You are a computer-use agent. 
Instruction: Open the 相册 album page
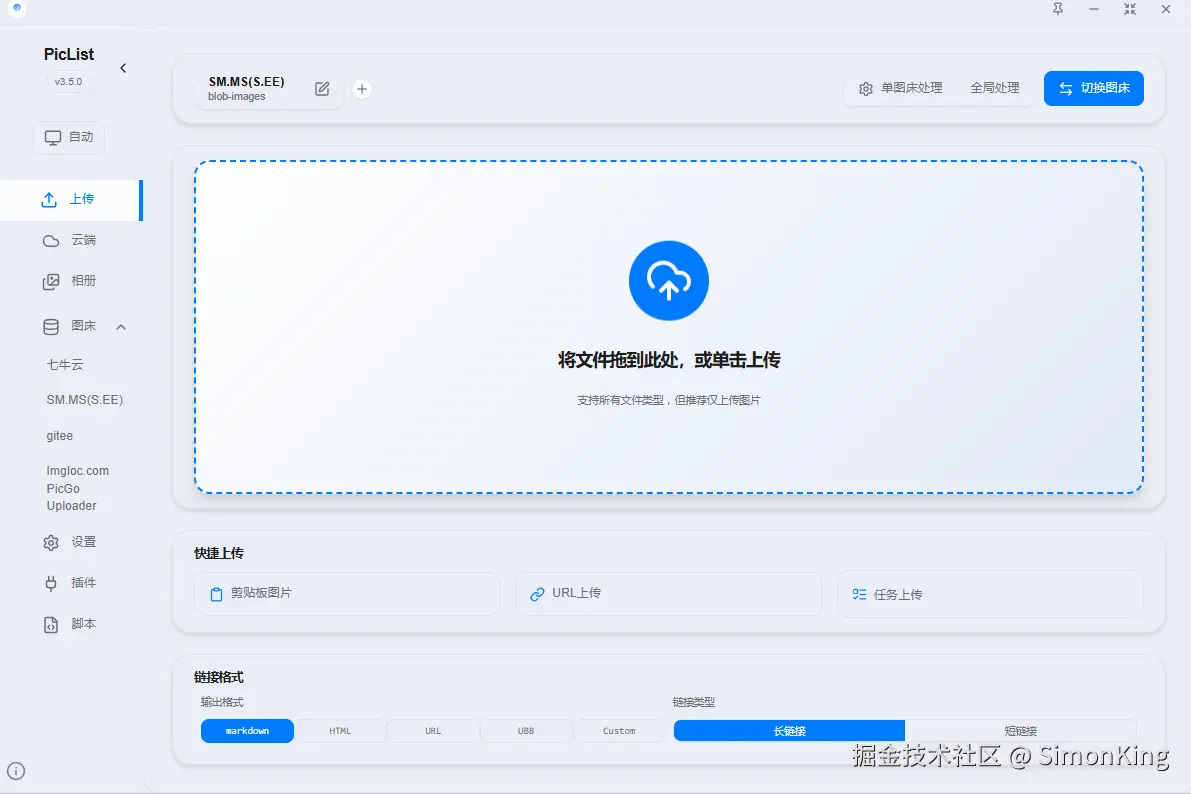[71, 281]
